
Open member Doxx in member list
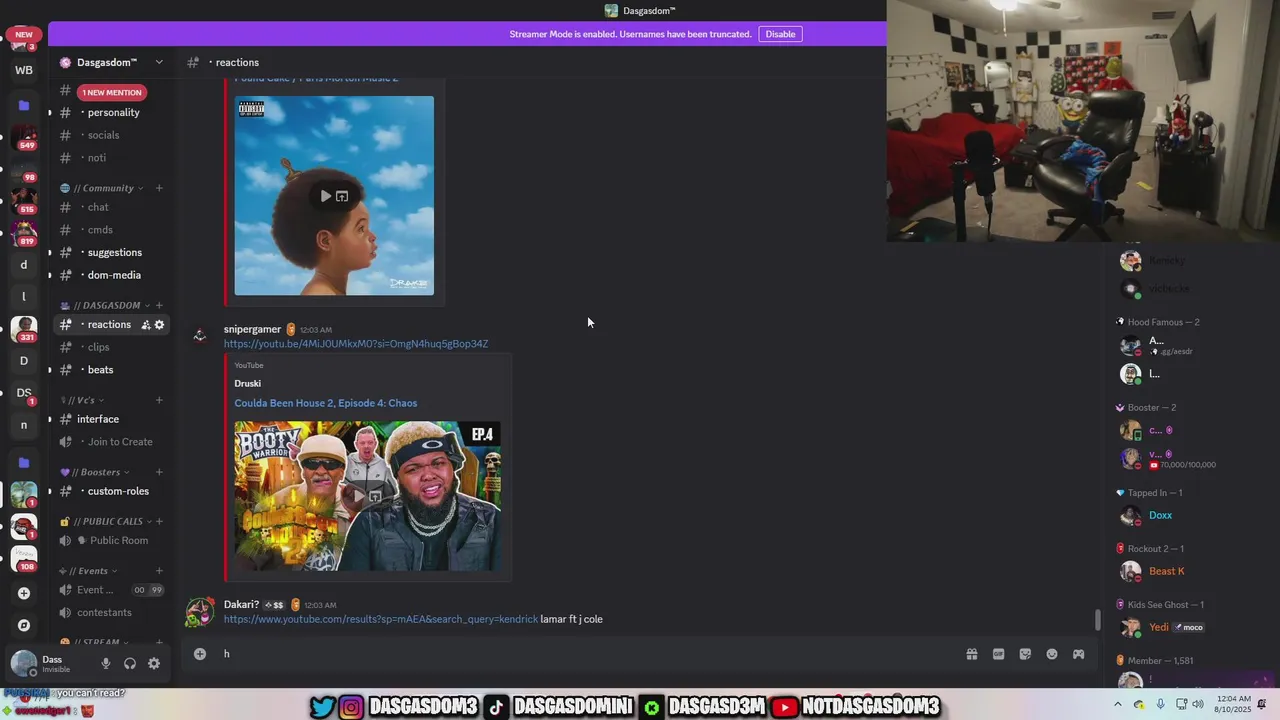pyautogui.click(x=1160, y=515)
